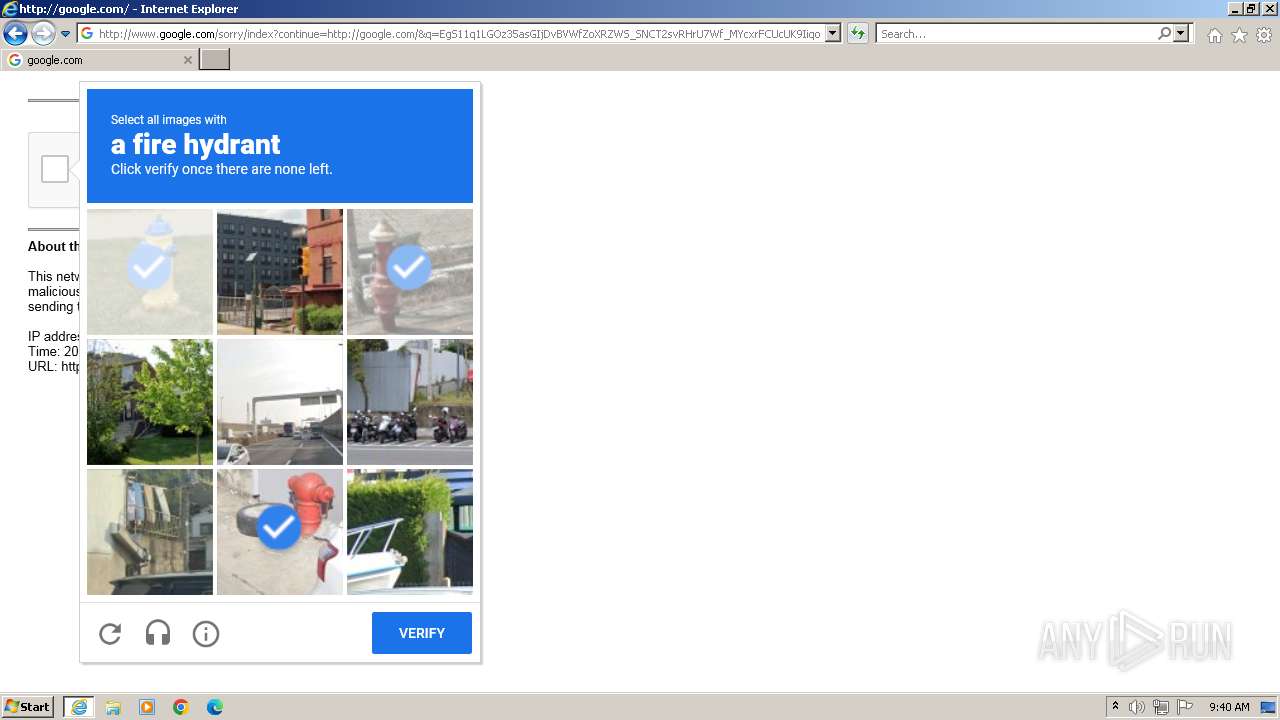The image size is (1280, 720).
Task: Select the green tree and house tile
Action: coord(150,402)
